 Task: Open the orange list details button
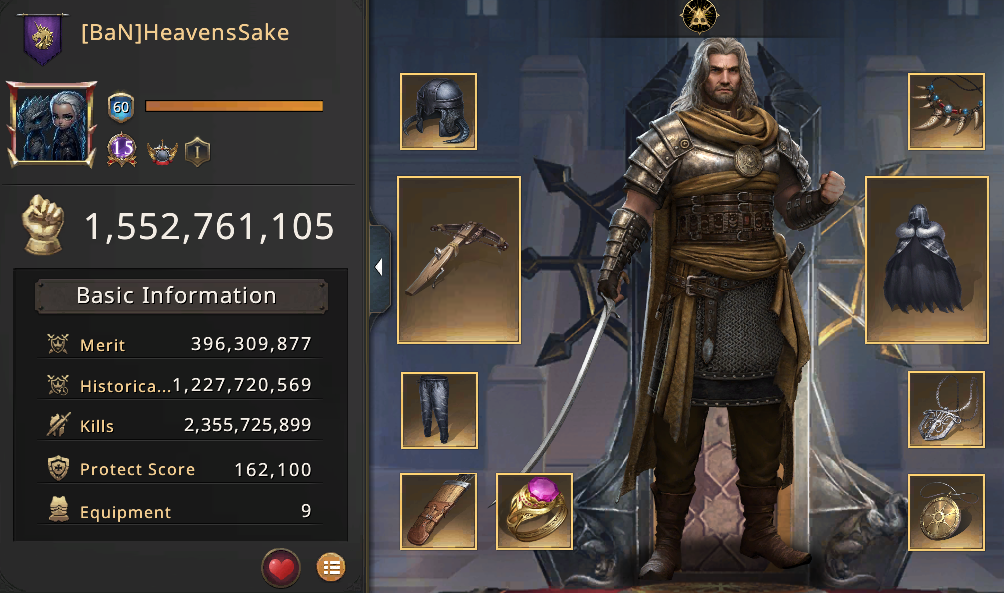(x=331, y=567)
